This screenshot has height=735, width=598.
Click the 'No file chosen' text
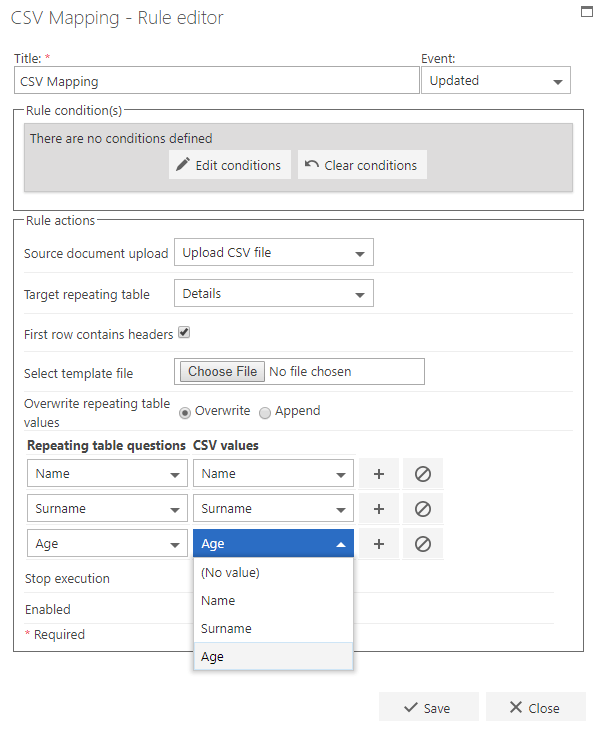[310, 372]
